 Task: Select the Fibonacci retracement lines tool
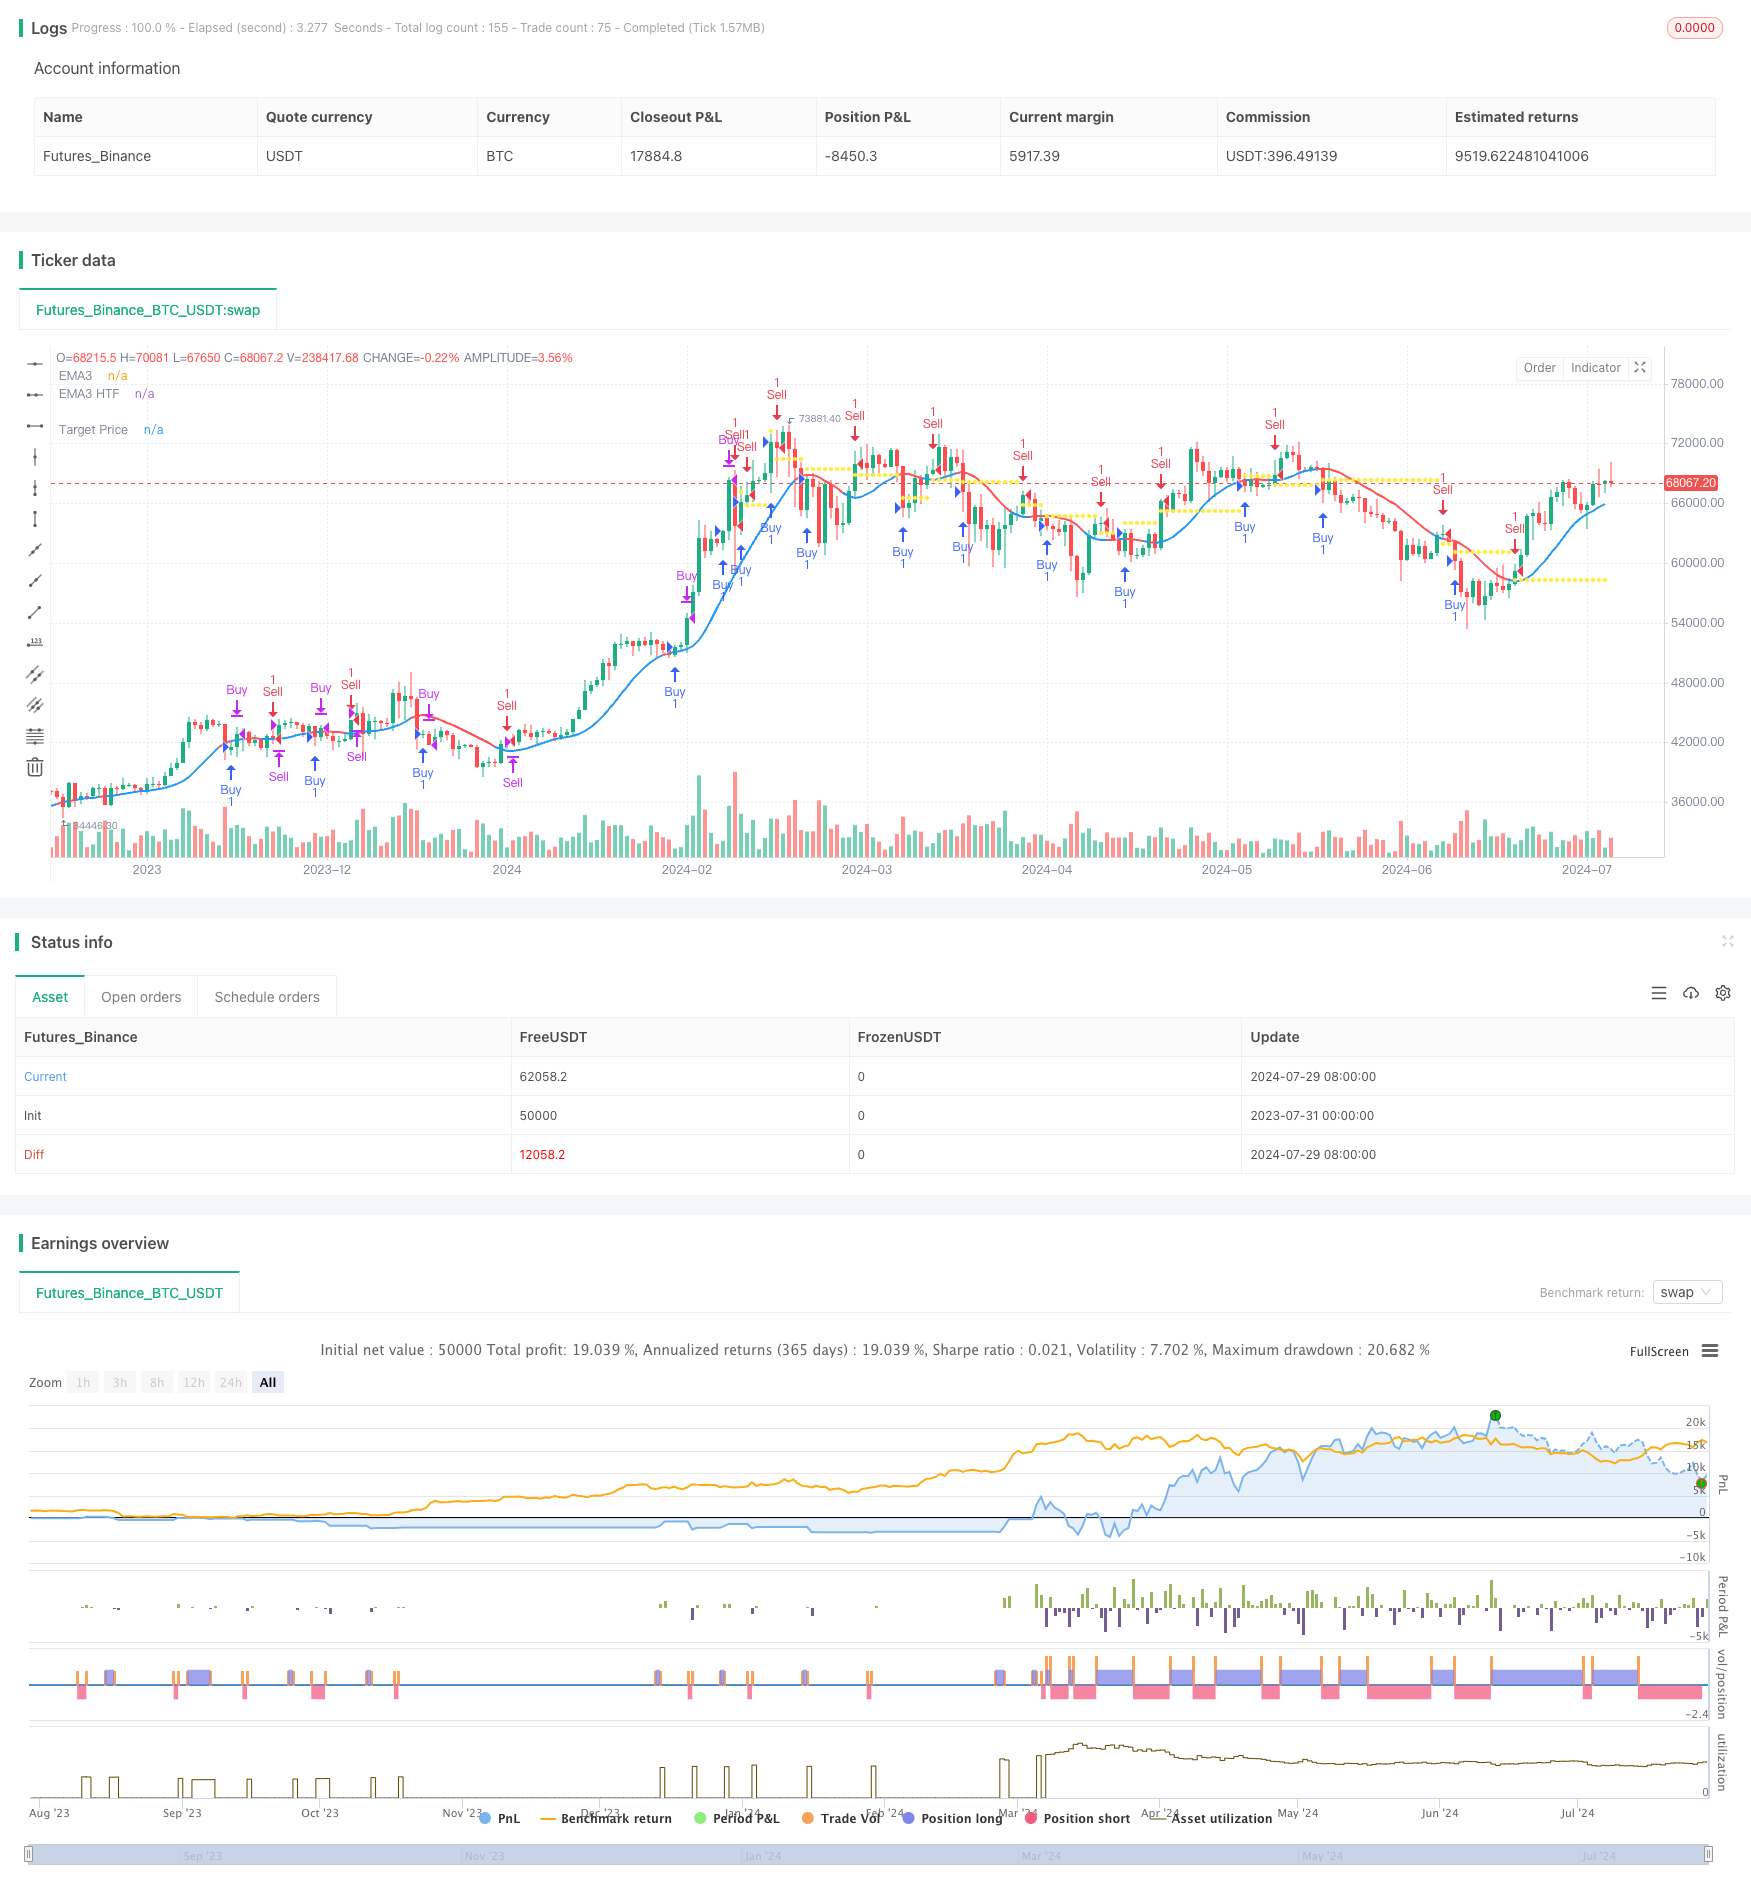35,736
